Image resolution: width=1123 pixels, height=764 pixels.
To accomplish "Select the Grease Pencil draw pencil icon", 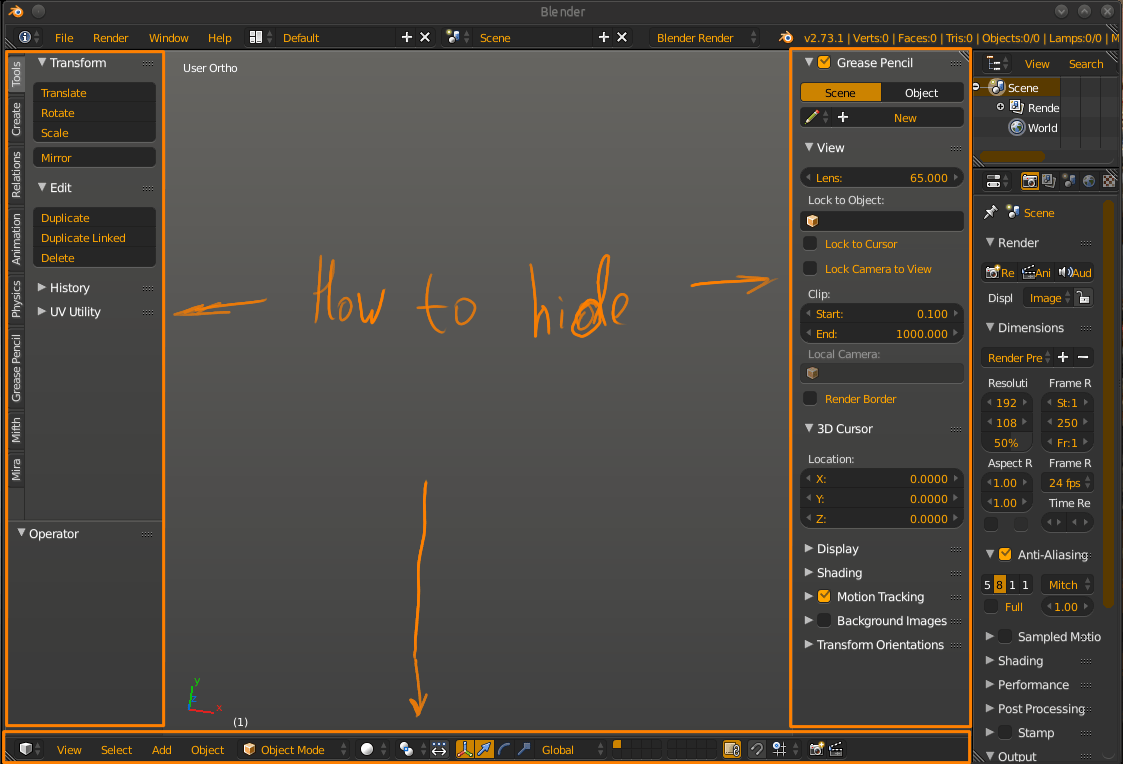I will coord(810,117).
